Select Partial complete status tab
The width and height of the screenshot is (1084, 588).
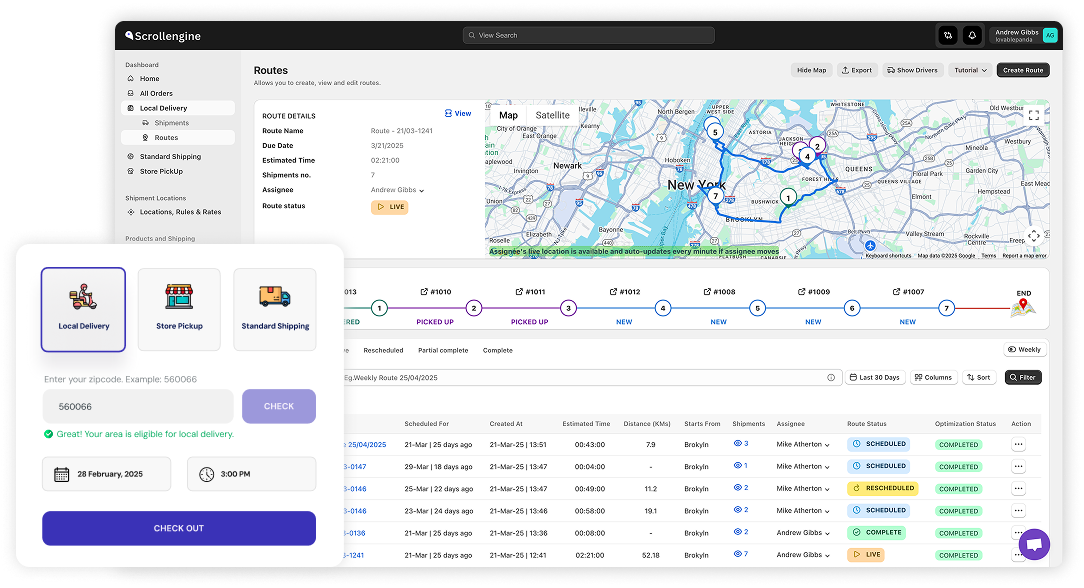click(x=443, y=350)
